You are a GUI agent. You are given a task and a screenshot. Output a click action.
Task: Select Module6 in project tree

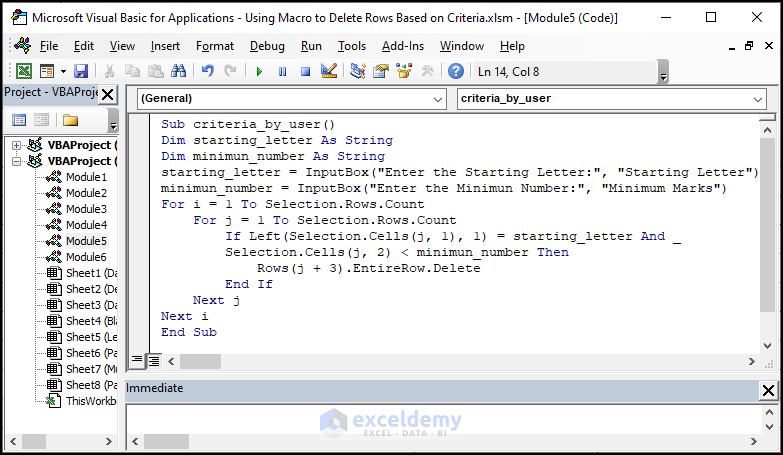(x=86, y=257)
